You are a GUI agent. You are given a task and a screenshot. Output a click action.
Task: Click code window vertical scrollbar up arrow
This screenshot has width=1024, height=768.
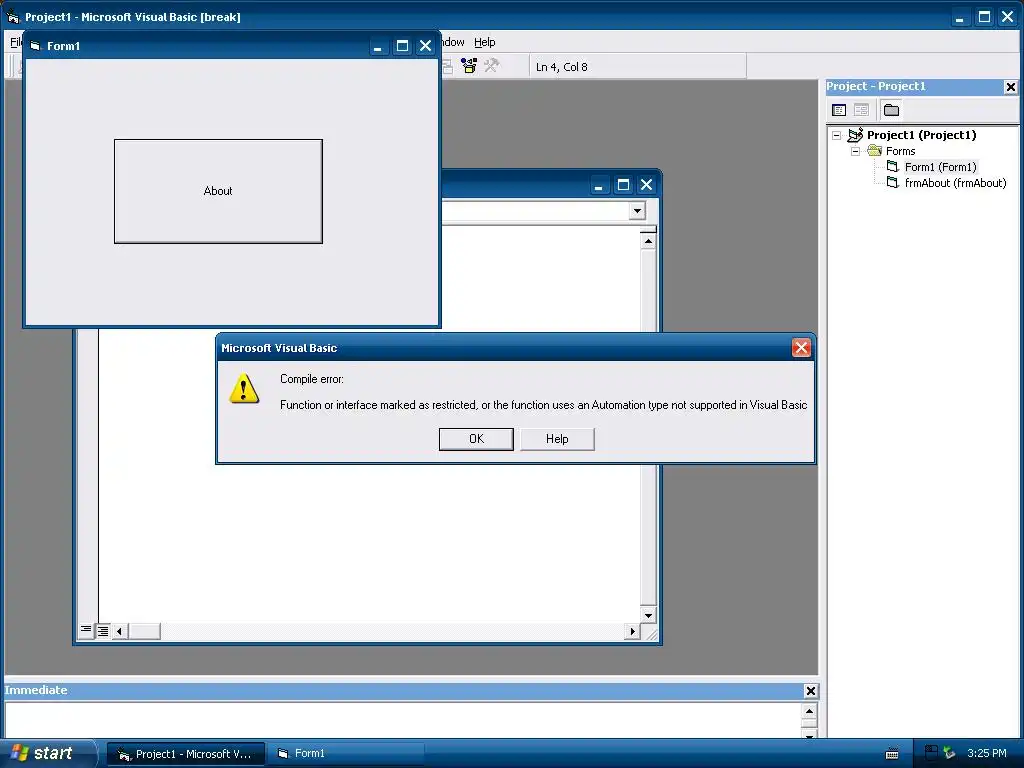tap(648, 241)
